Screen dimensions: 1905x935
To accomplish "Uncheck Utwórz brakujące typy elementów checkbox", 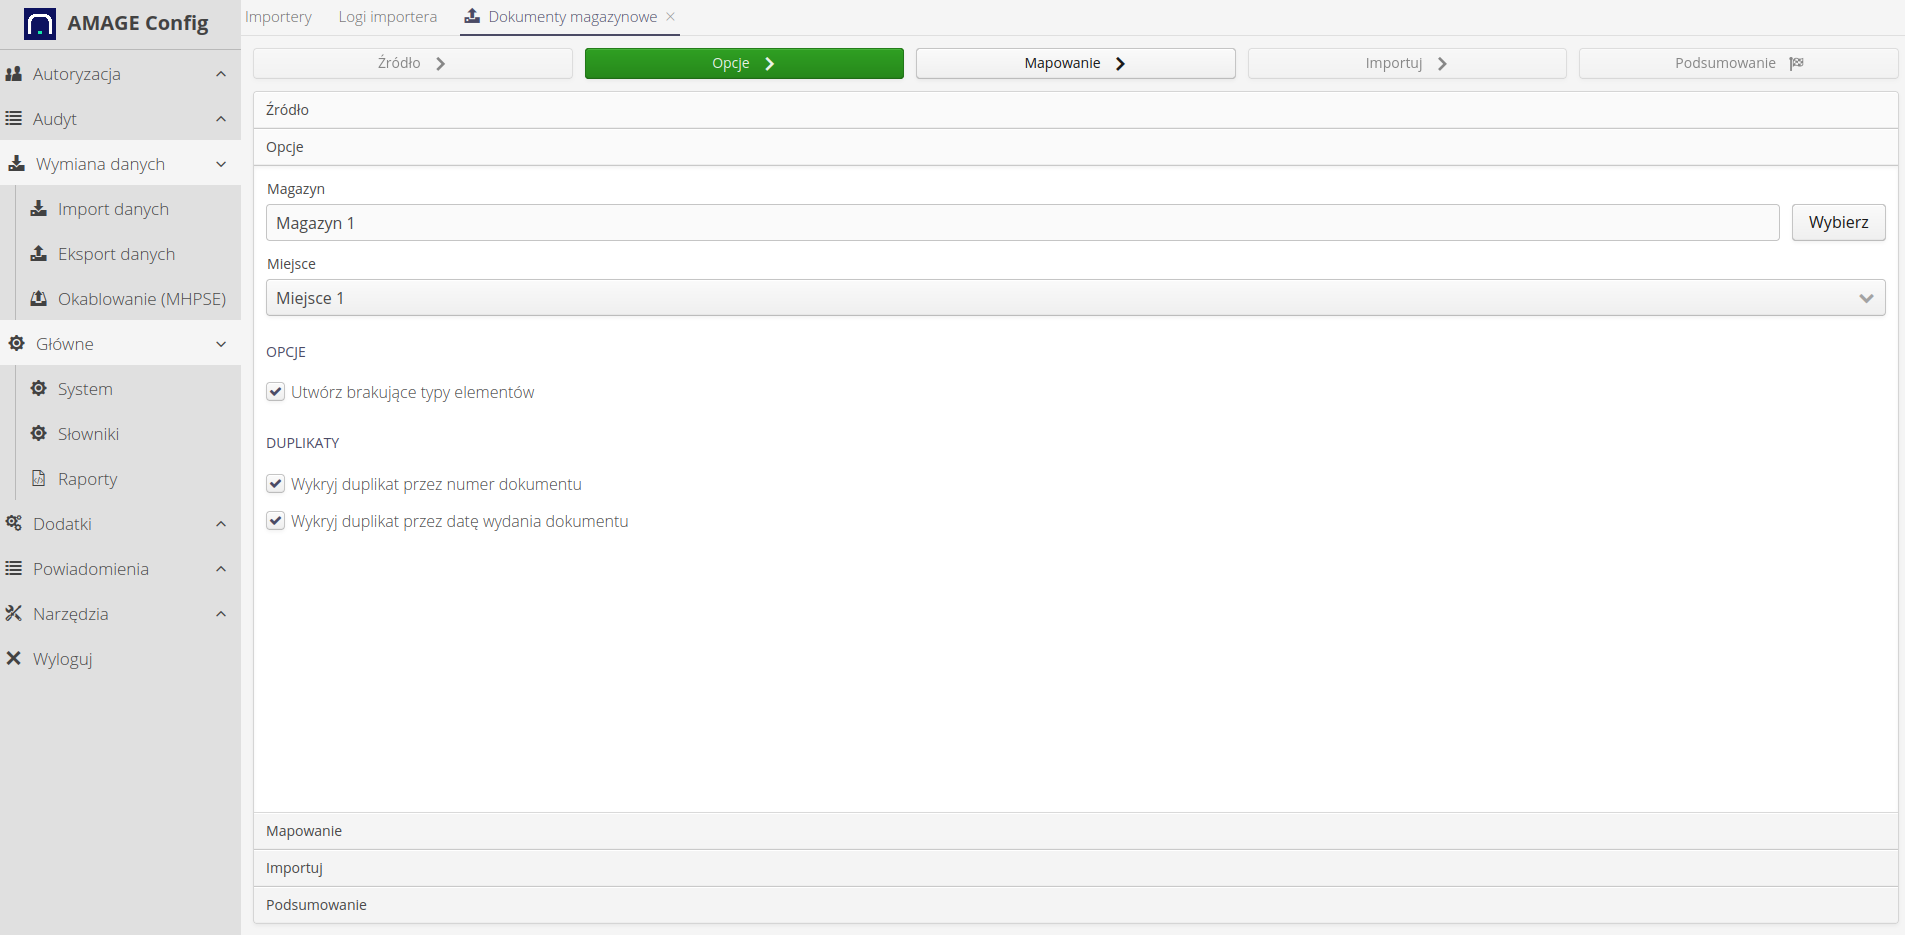I will tap(276, 392).
